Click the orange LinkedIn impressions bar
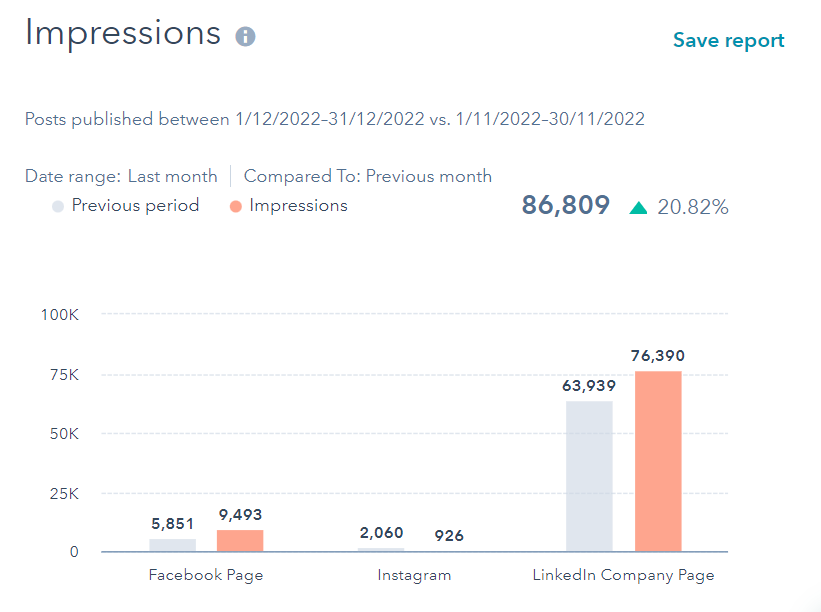Screen dimensions: 821x612 coord(657,460)
